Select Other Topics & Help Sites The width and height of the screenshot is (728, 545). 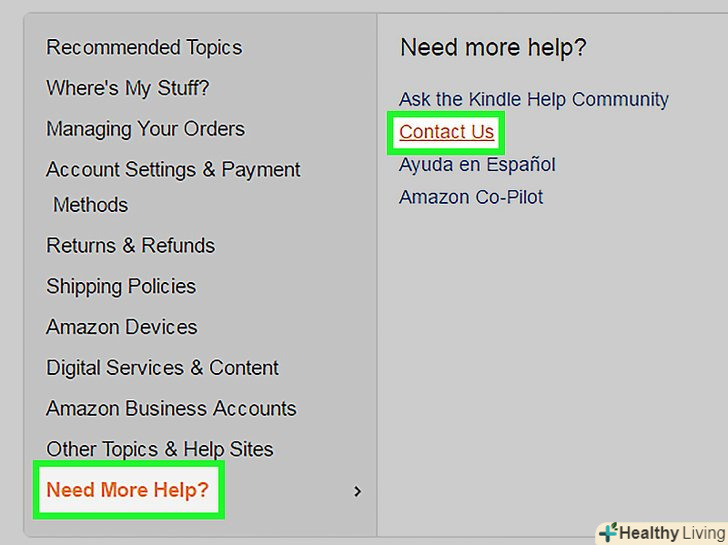[x=159, y=450]
